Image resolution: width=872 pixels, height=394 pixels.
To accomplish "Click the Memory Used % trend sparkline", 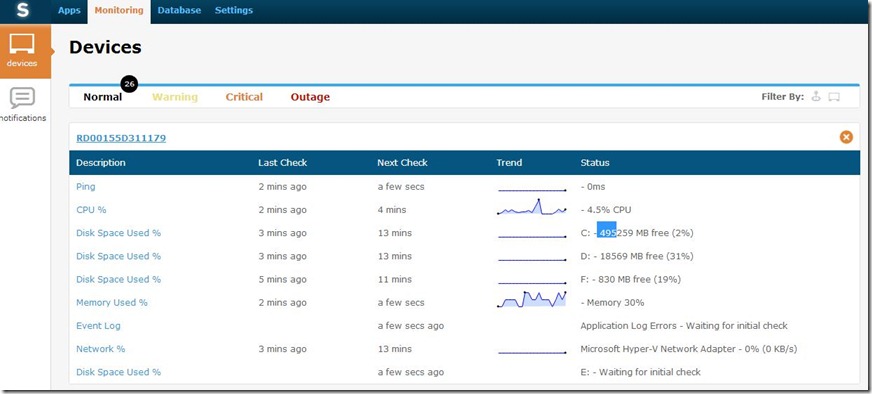I will [532, 299].
